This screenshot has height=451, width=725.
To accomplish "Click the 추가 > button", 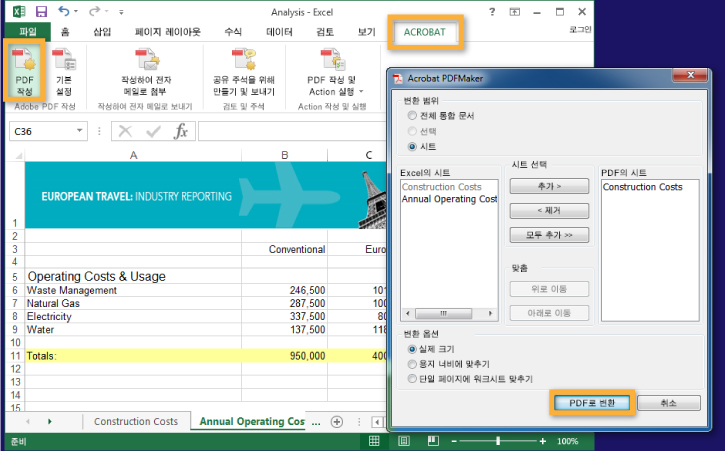I will [549, 186].
